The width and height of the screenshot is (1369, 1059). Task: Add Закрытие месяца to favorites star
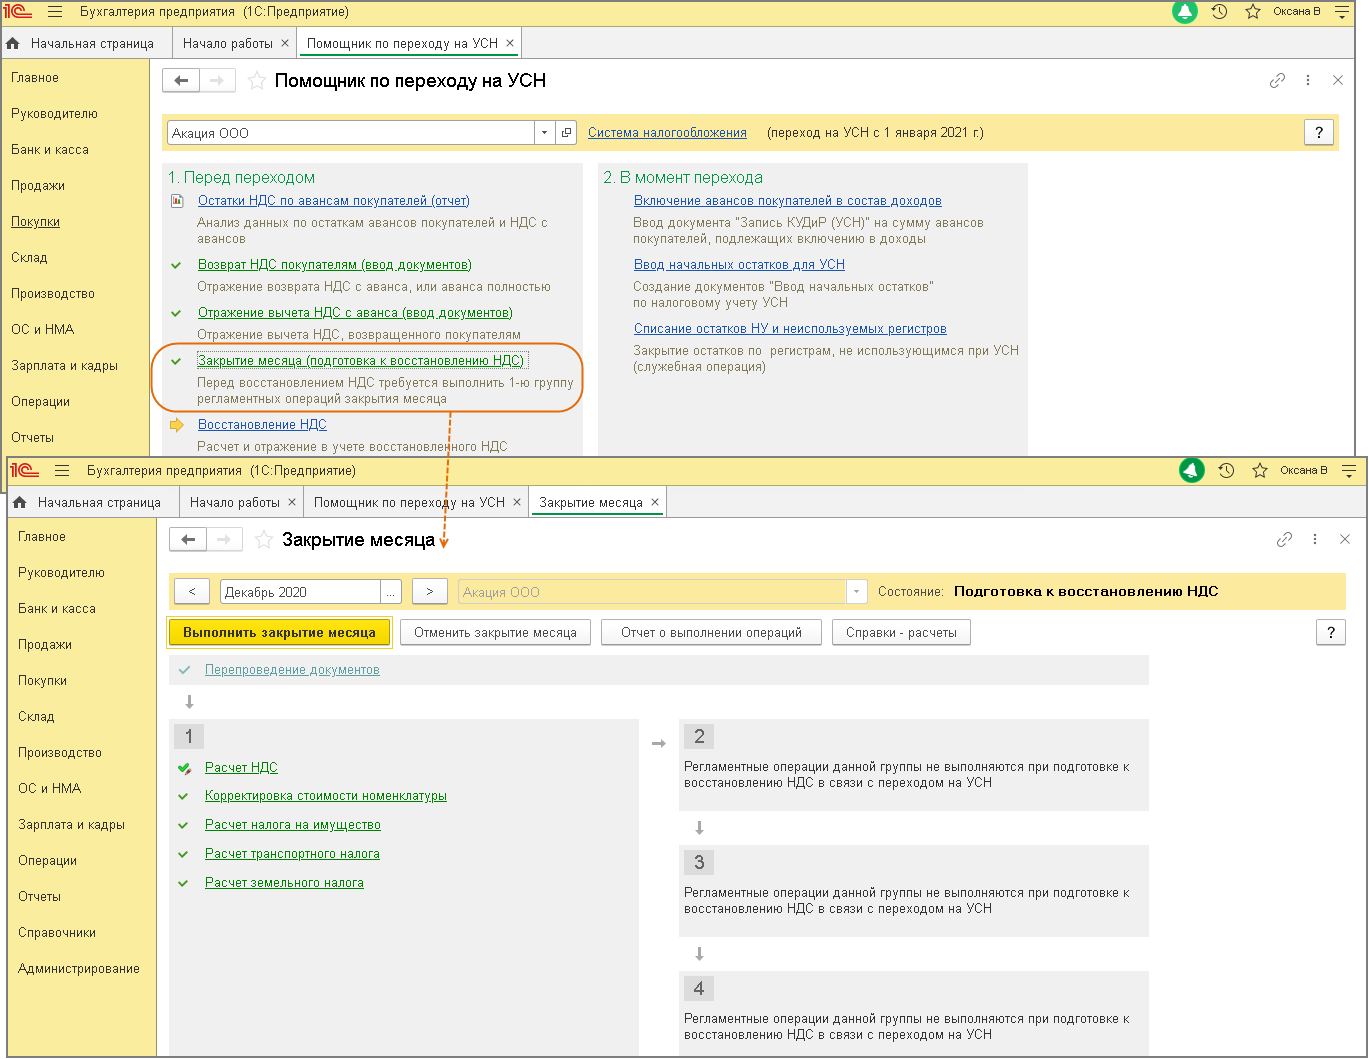pyautogui.click(x=264, y=540)
